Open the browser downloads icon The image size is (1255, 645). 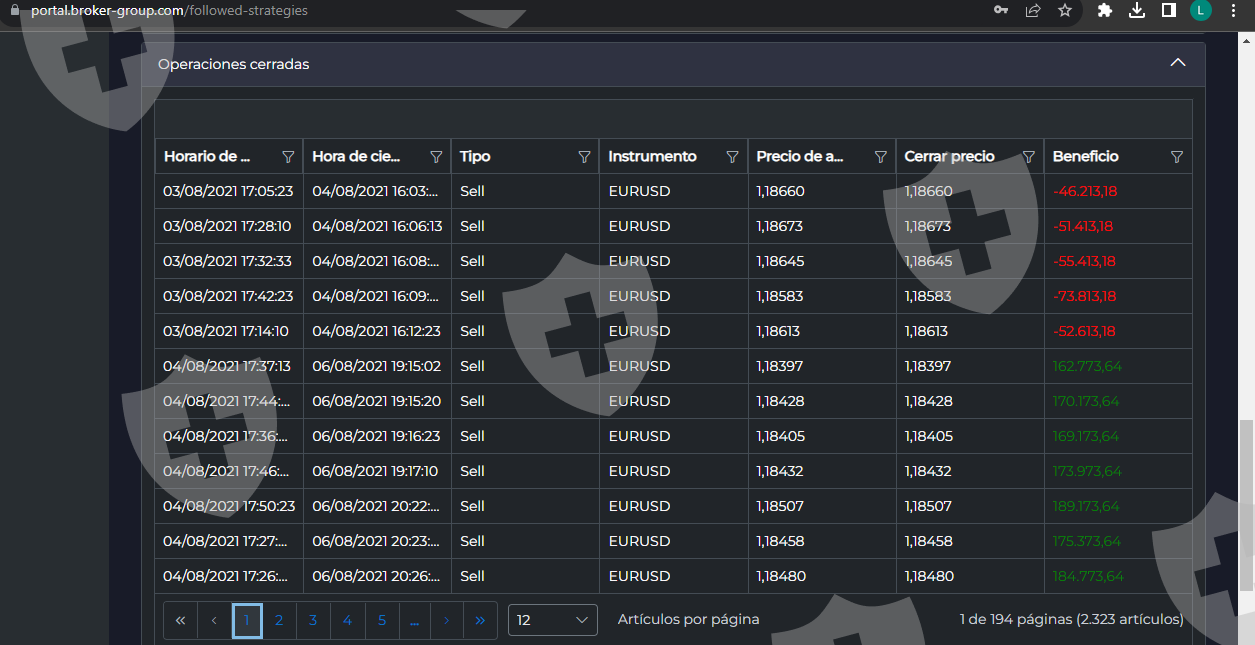pos(1137,11)
